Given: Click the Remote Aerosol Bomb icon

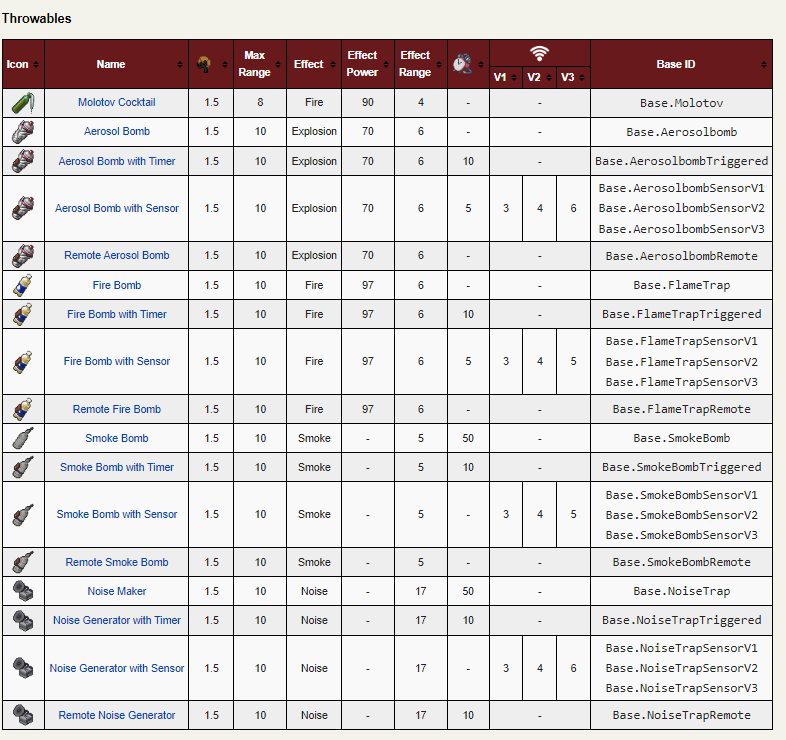Looking at the screenshot, I should point(23,256).
